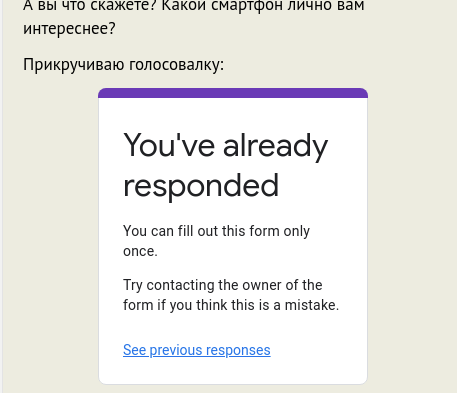
Task: Click the word 'голосовалку:' above the form
Action: pyautogui.click(x=177, y=65)
